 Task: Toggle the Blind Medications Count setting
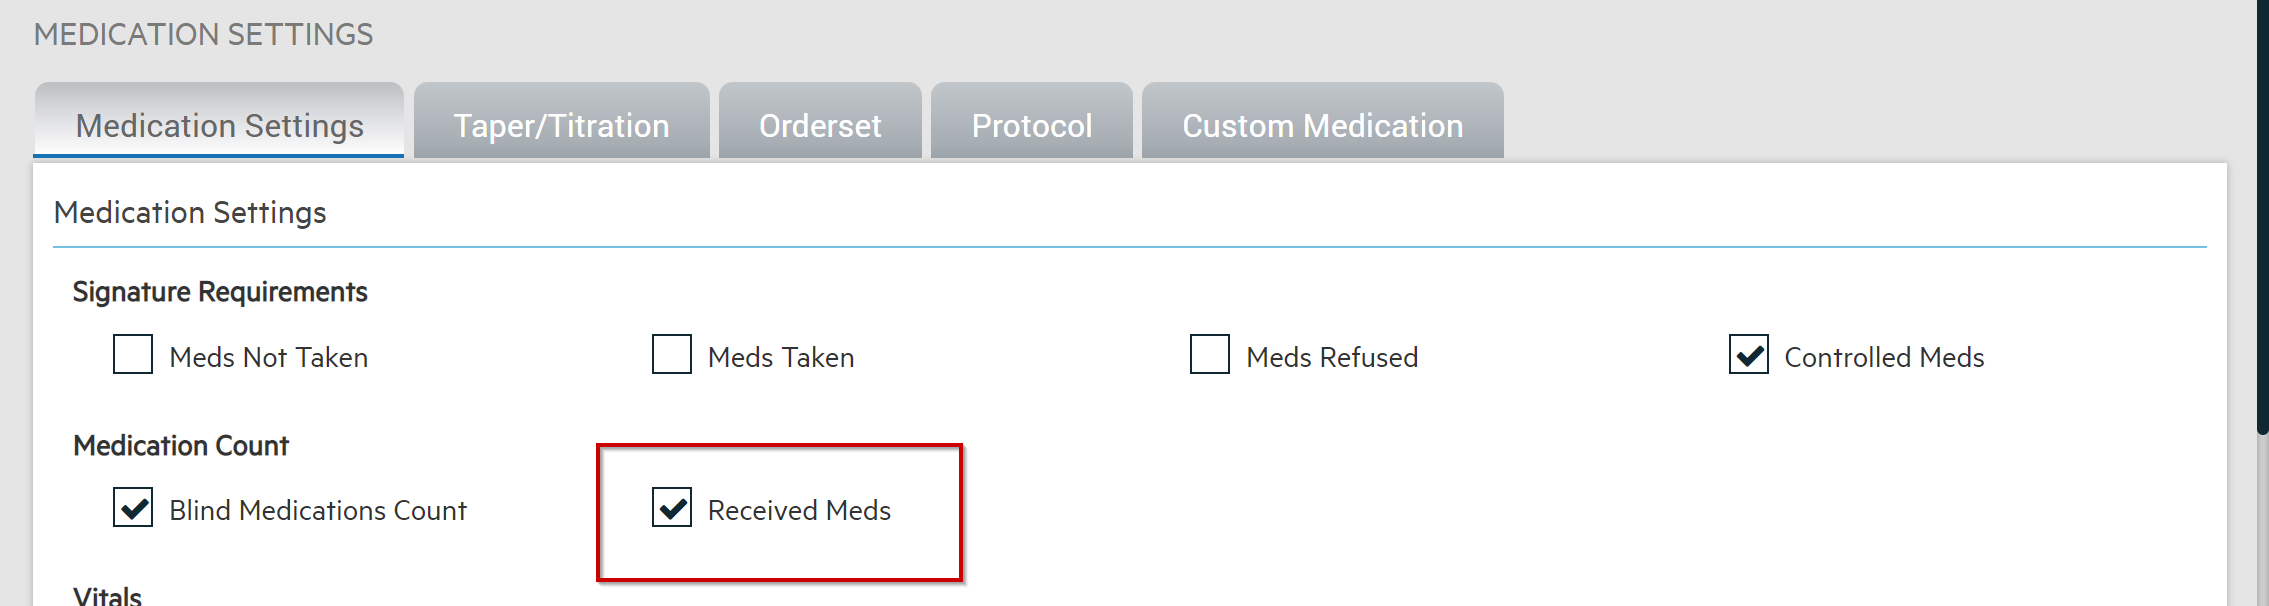132,509
